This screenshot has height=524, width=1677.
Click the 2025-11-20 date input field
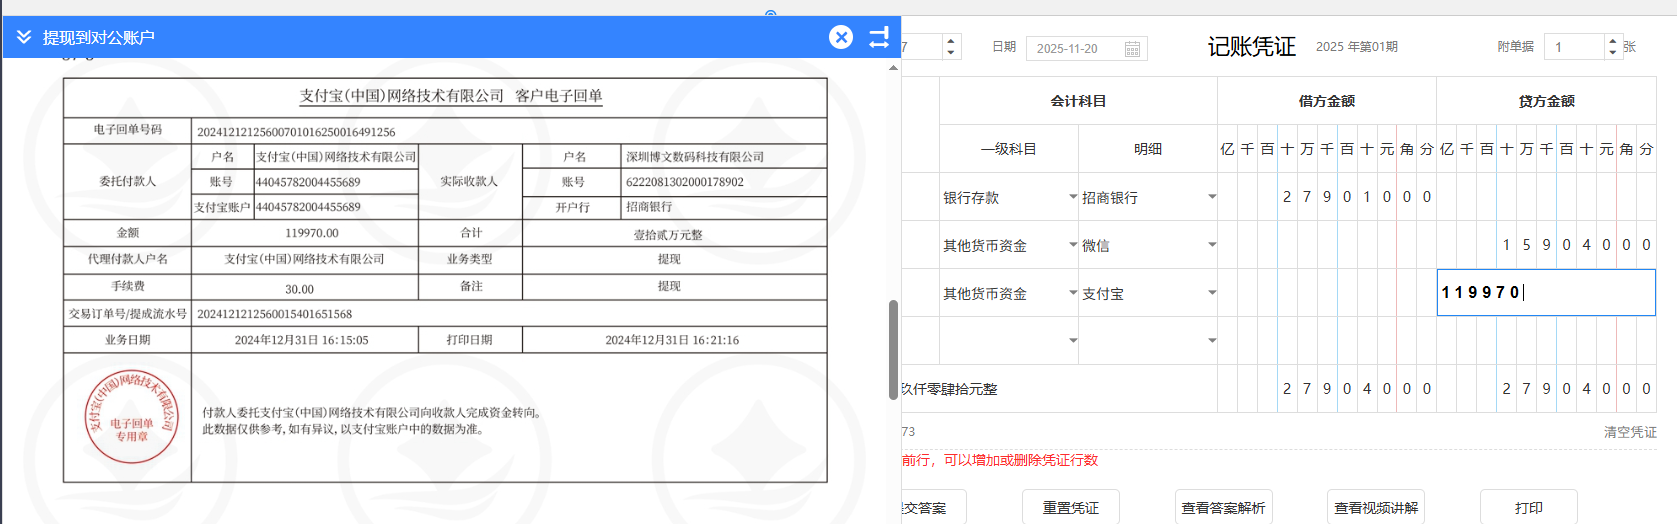(1075, 48)
